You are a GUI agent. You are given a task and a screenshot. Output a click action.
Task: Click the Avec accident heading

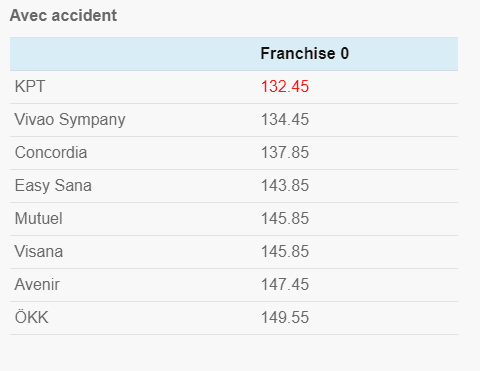[63, 16]
